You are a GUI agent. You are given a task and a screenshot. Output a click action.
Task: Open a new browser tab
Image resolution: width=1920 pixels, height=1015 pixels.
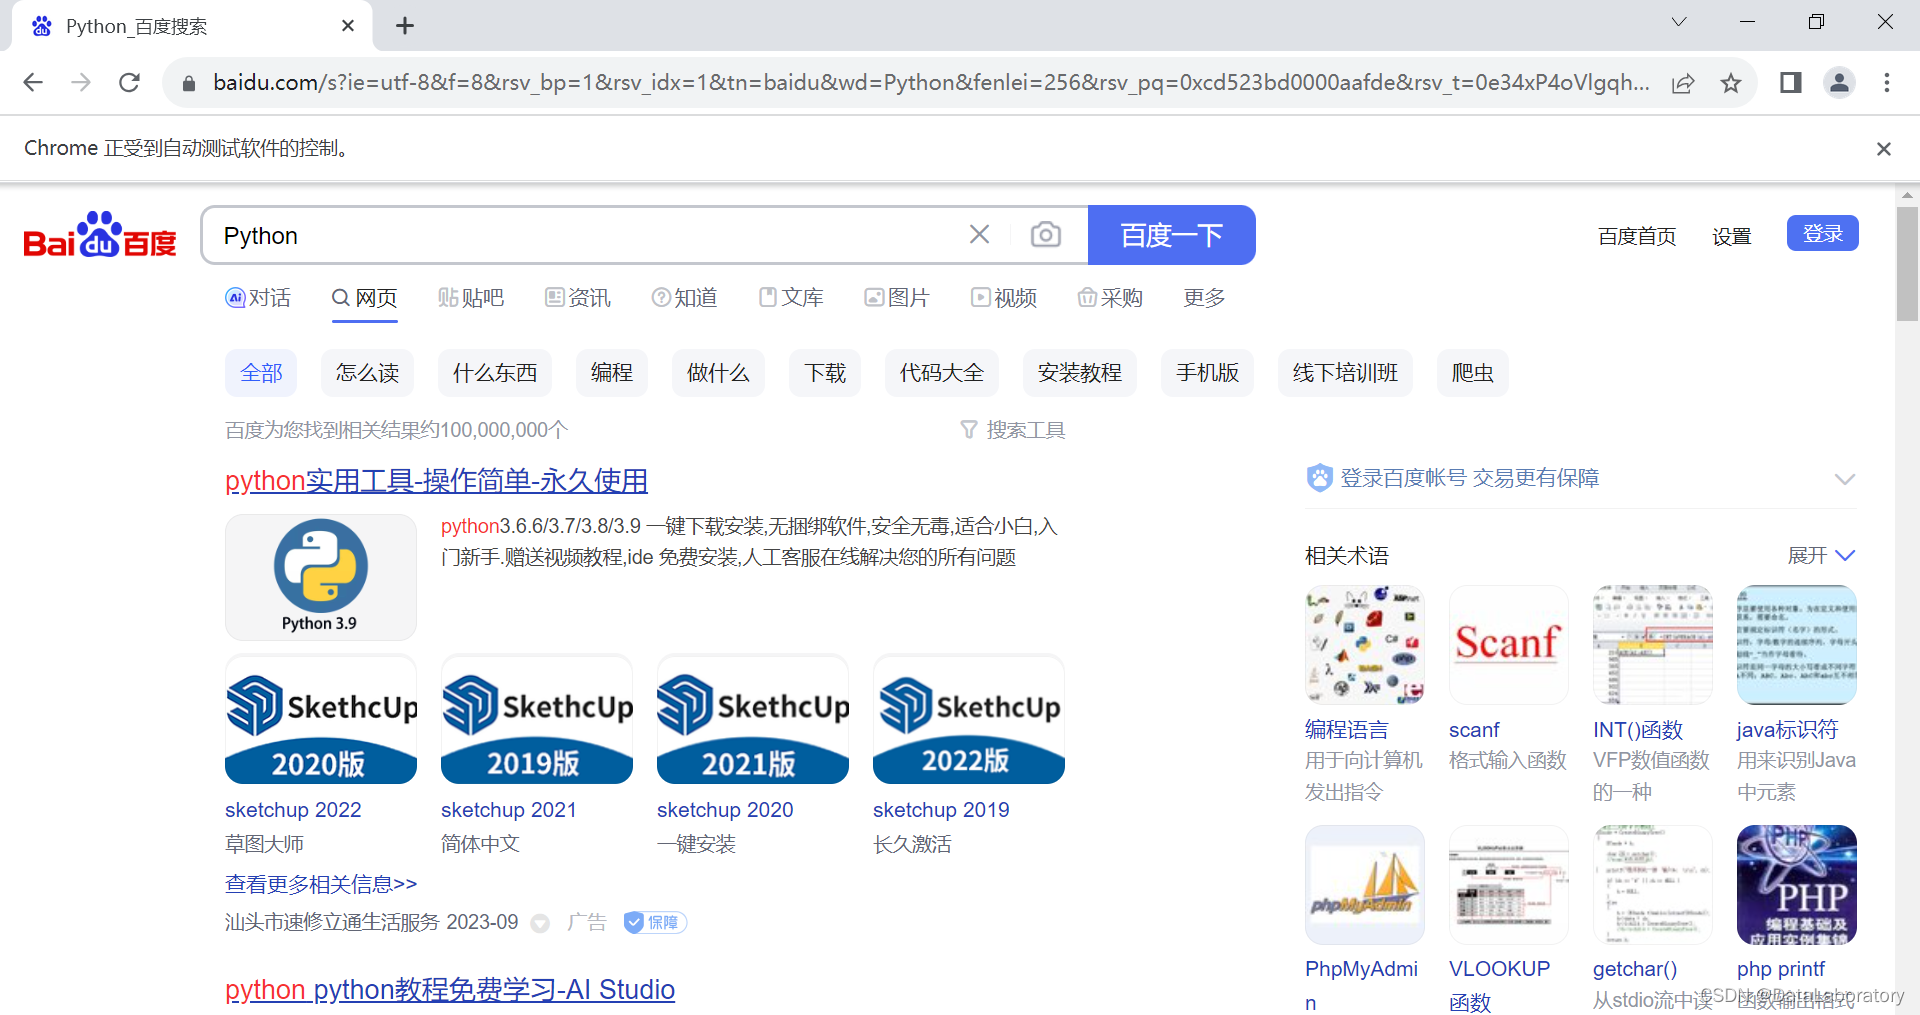pos(404,26)
